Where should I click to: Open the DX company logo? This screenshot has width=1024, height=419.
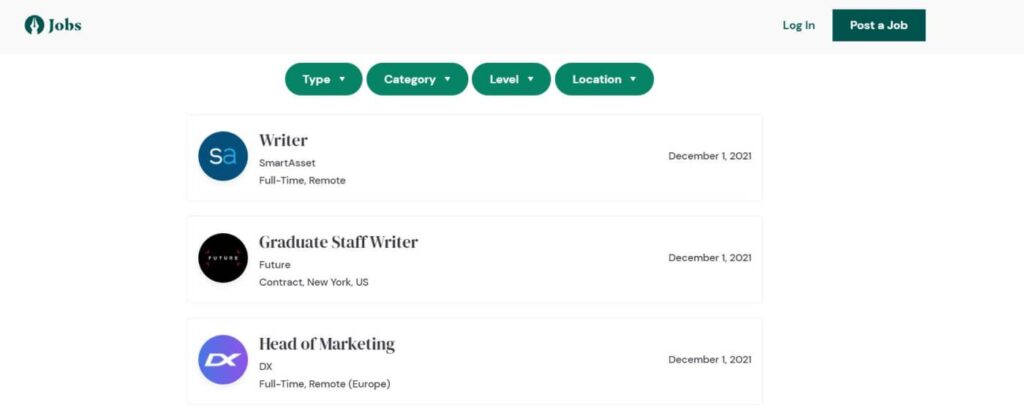coord(223,360)
